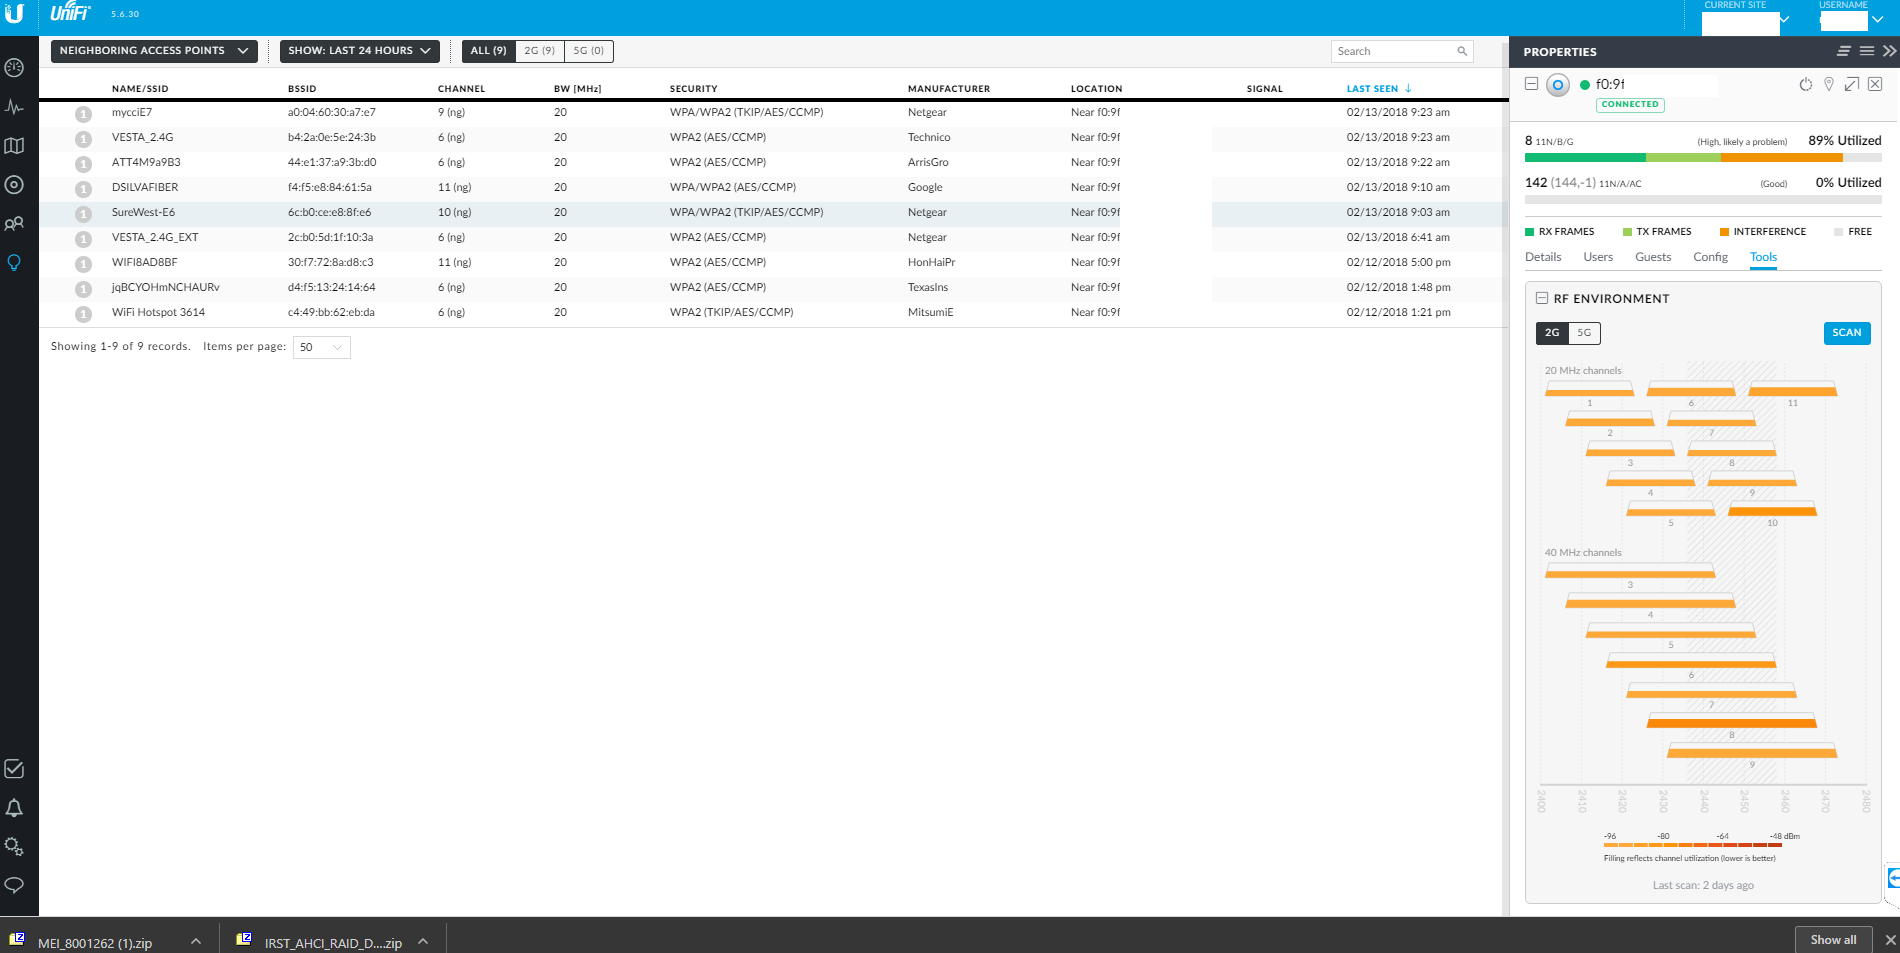Switch to the Config tab
This screenshot has width=1900, height=953.
click(x=1710, y=257)
